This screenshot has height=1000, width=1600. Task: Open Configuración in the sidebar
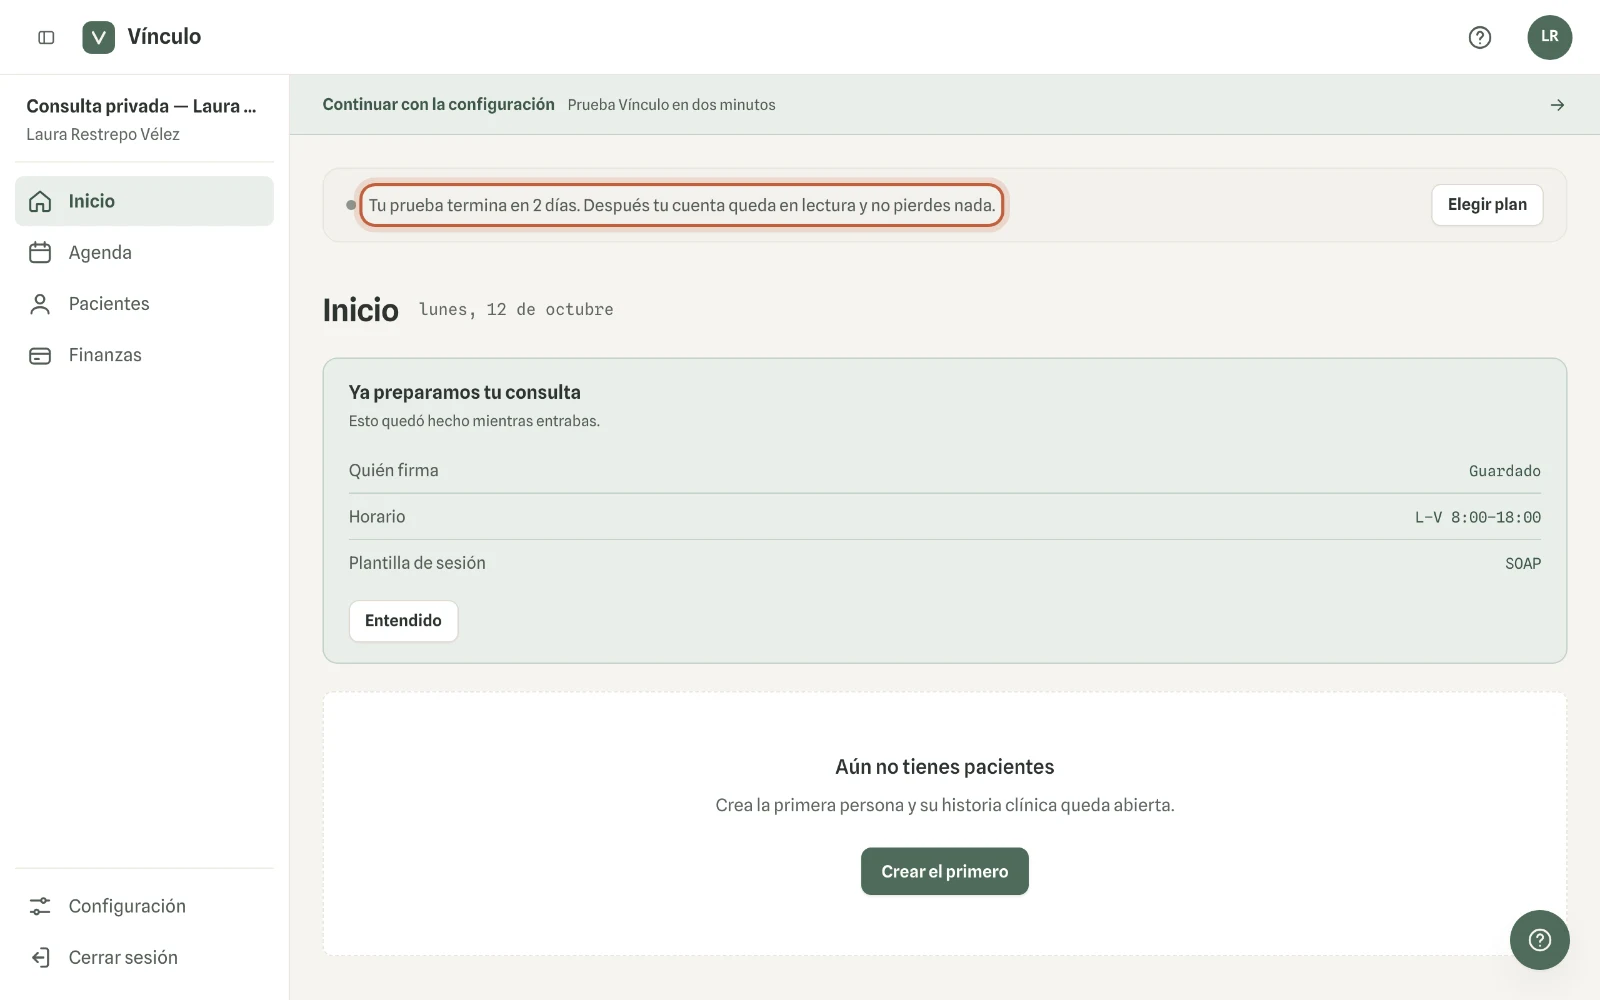[x=144, y=906]
